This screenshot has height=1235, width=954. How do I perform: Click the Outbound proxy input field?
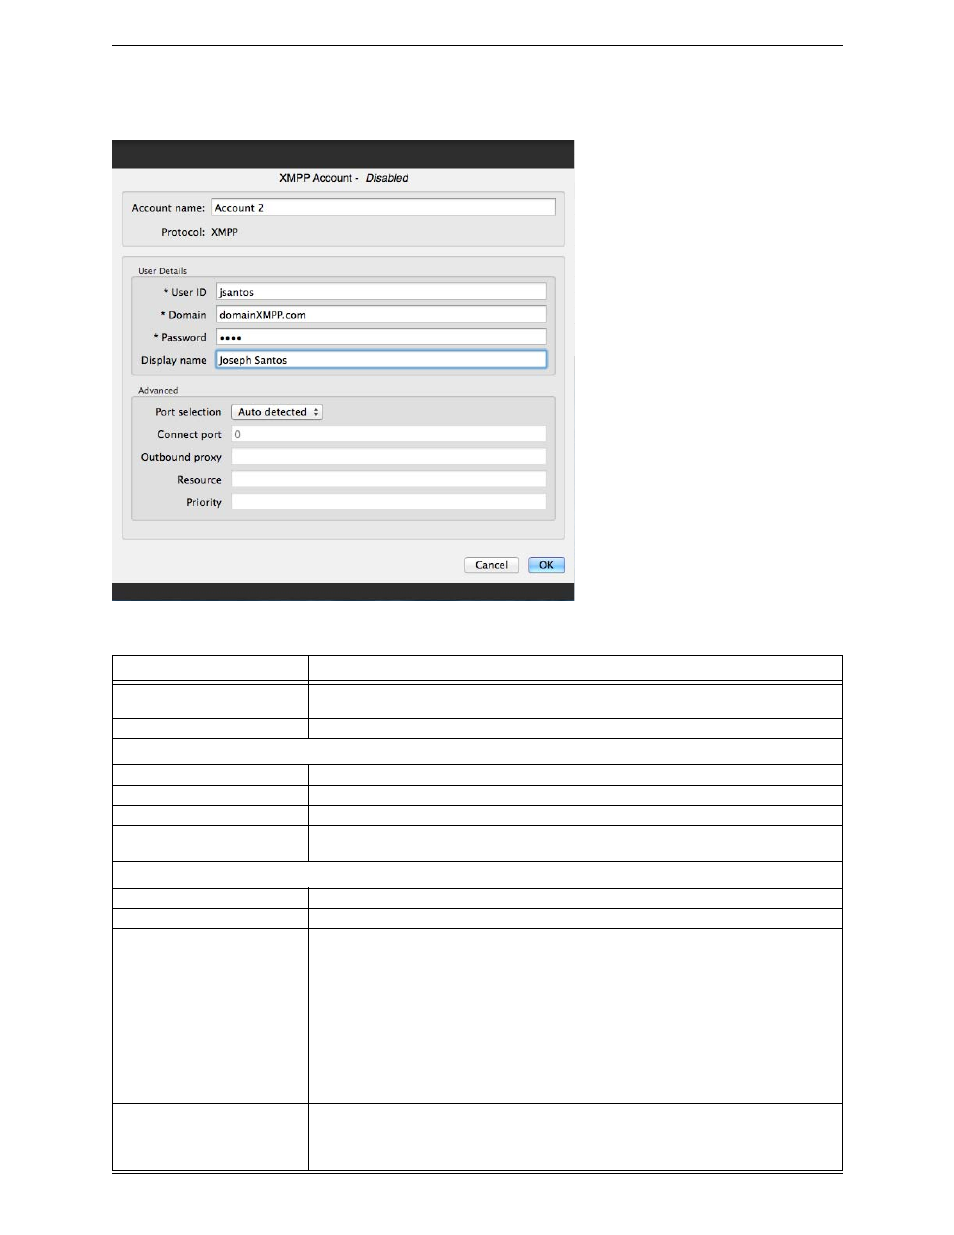[389, 457]
